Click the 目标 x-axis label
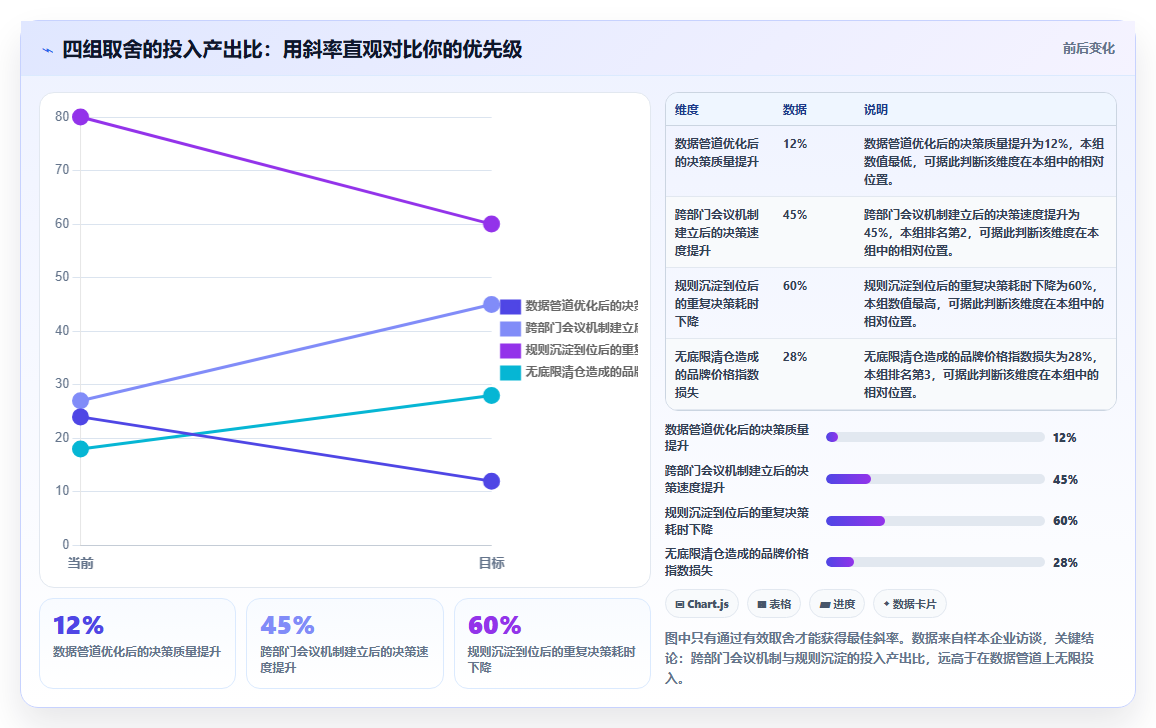This screenshot has width=1156, height=728. (492, 564)
